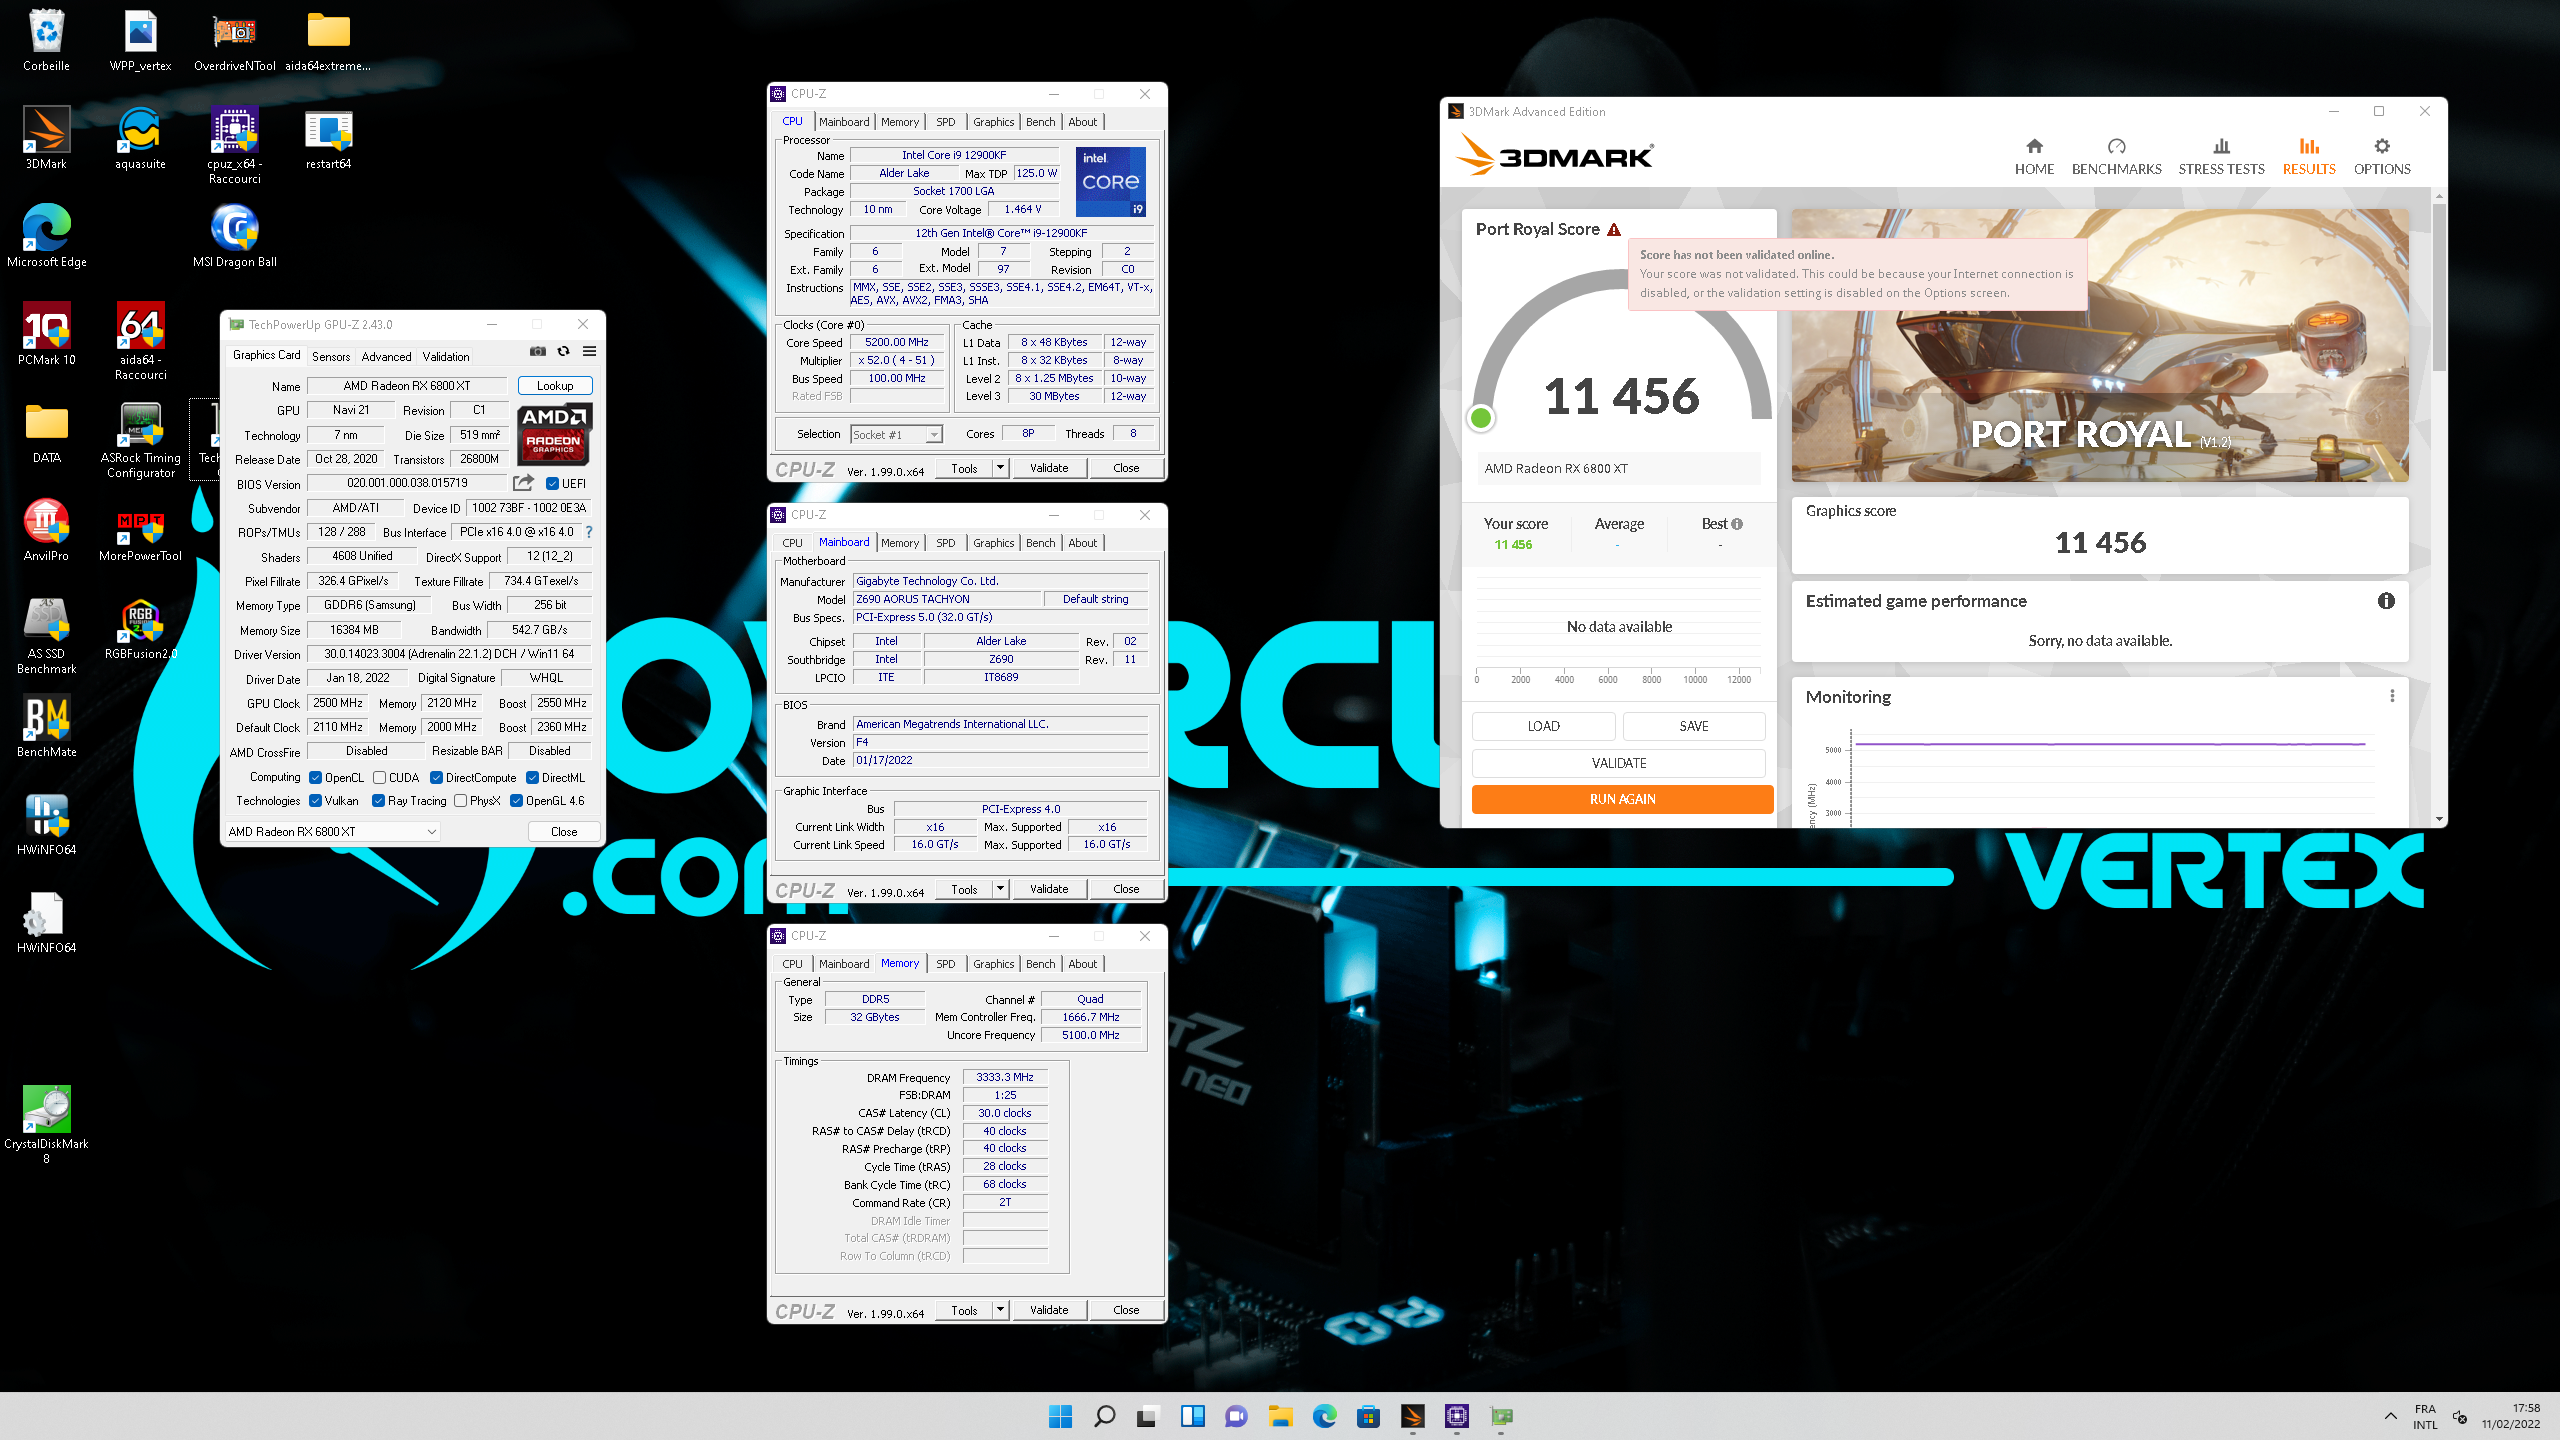Click green score gauge marker in 3DMark
This screenshot has height=1440, width=2560.
pos(1481,418)
